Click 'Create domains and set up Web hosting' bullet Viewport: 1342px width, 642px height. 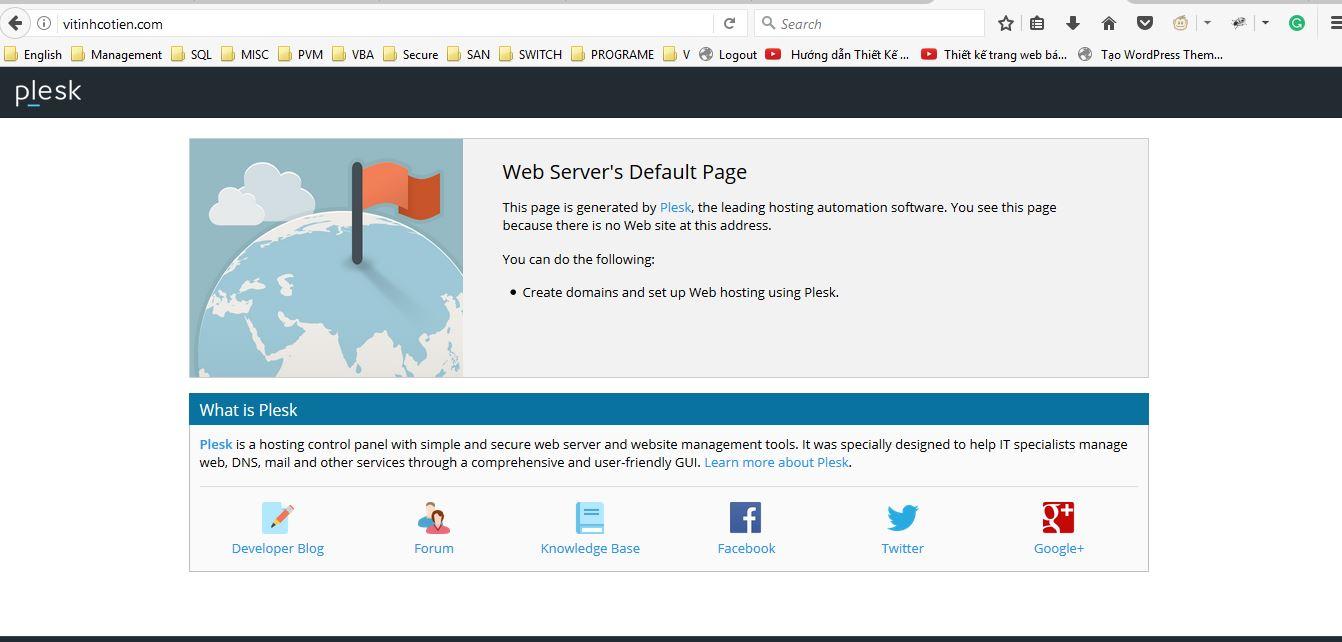[680, 292]
